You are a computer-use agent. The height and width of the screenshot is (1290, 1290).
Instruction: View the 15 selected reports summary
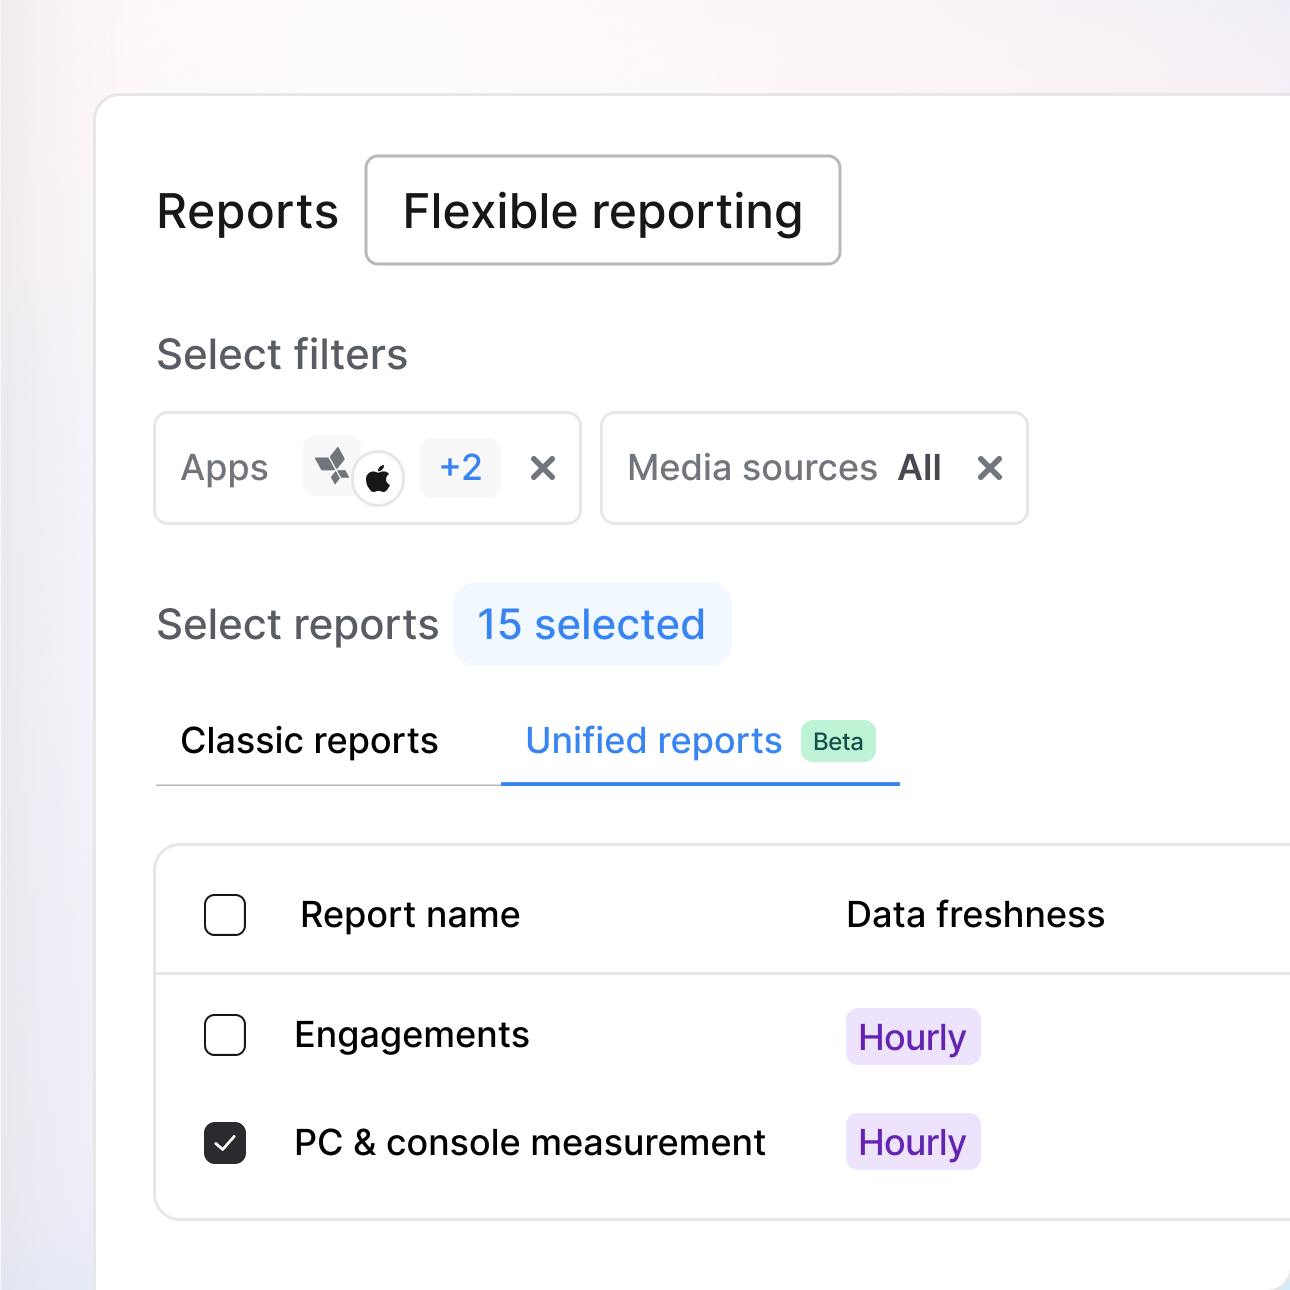coord(591,624)
